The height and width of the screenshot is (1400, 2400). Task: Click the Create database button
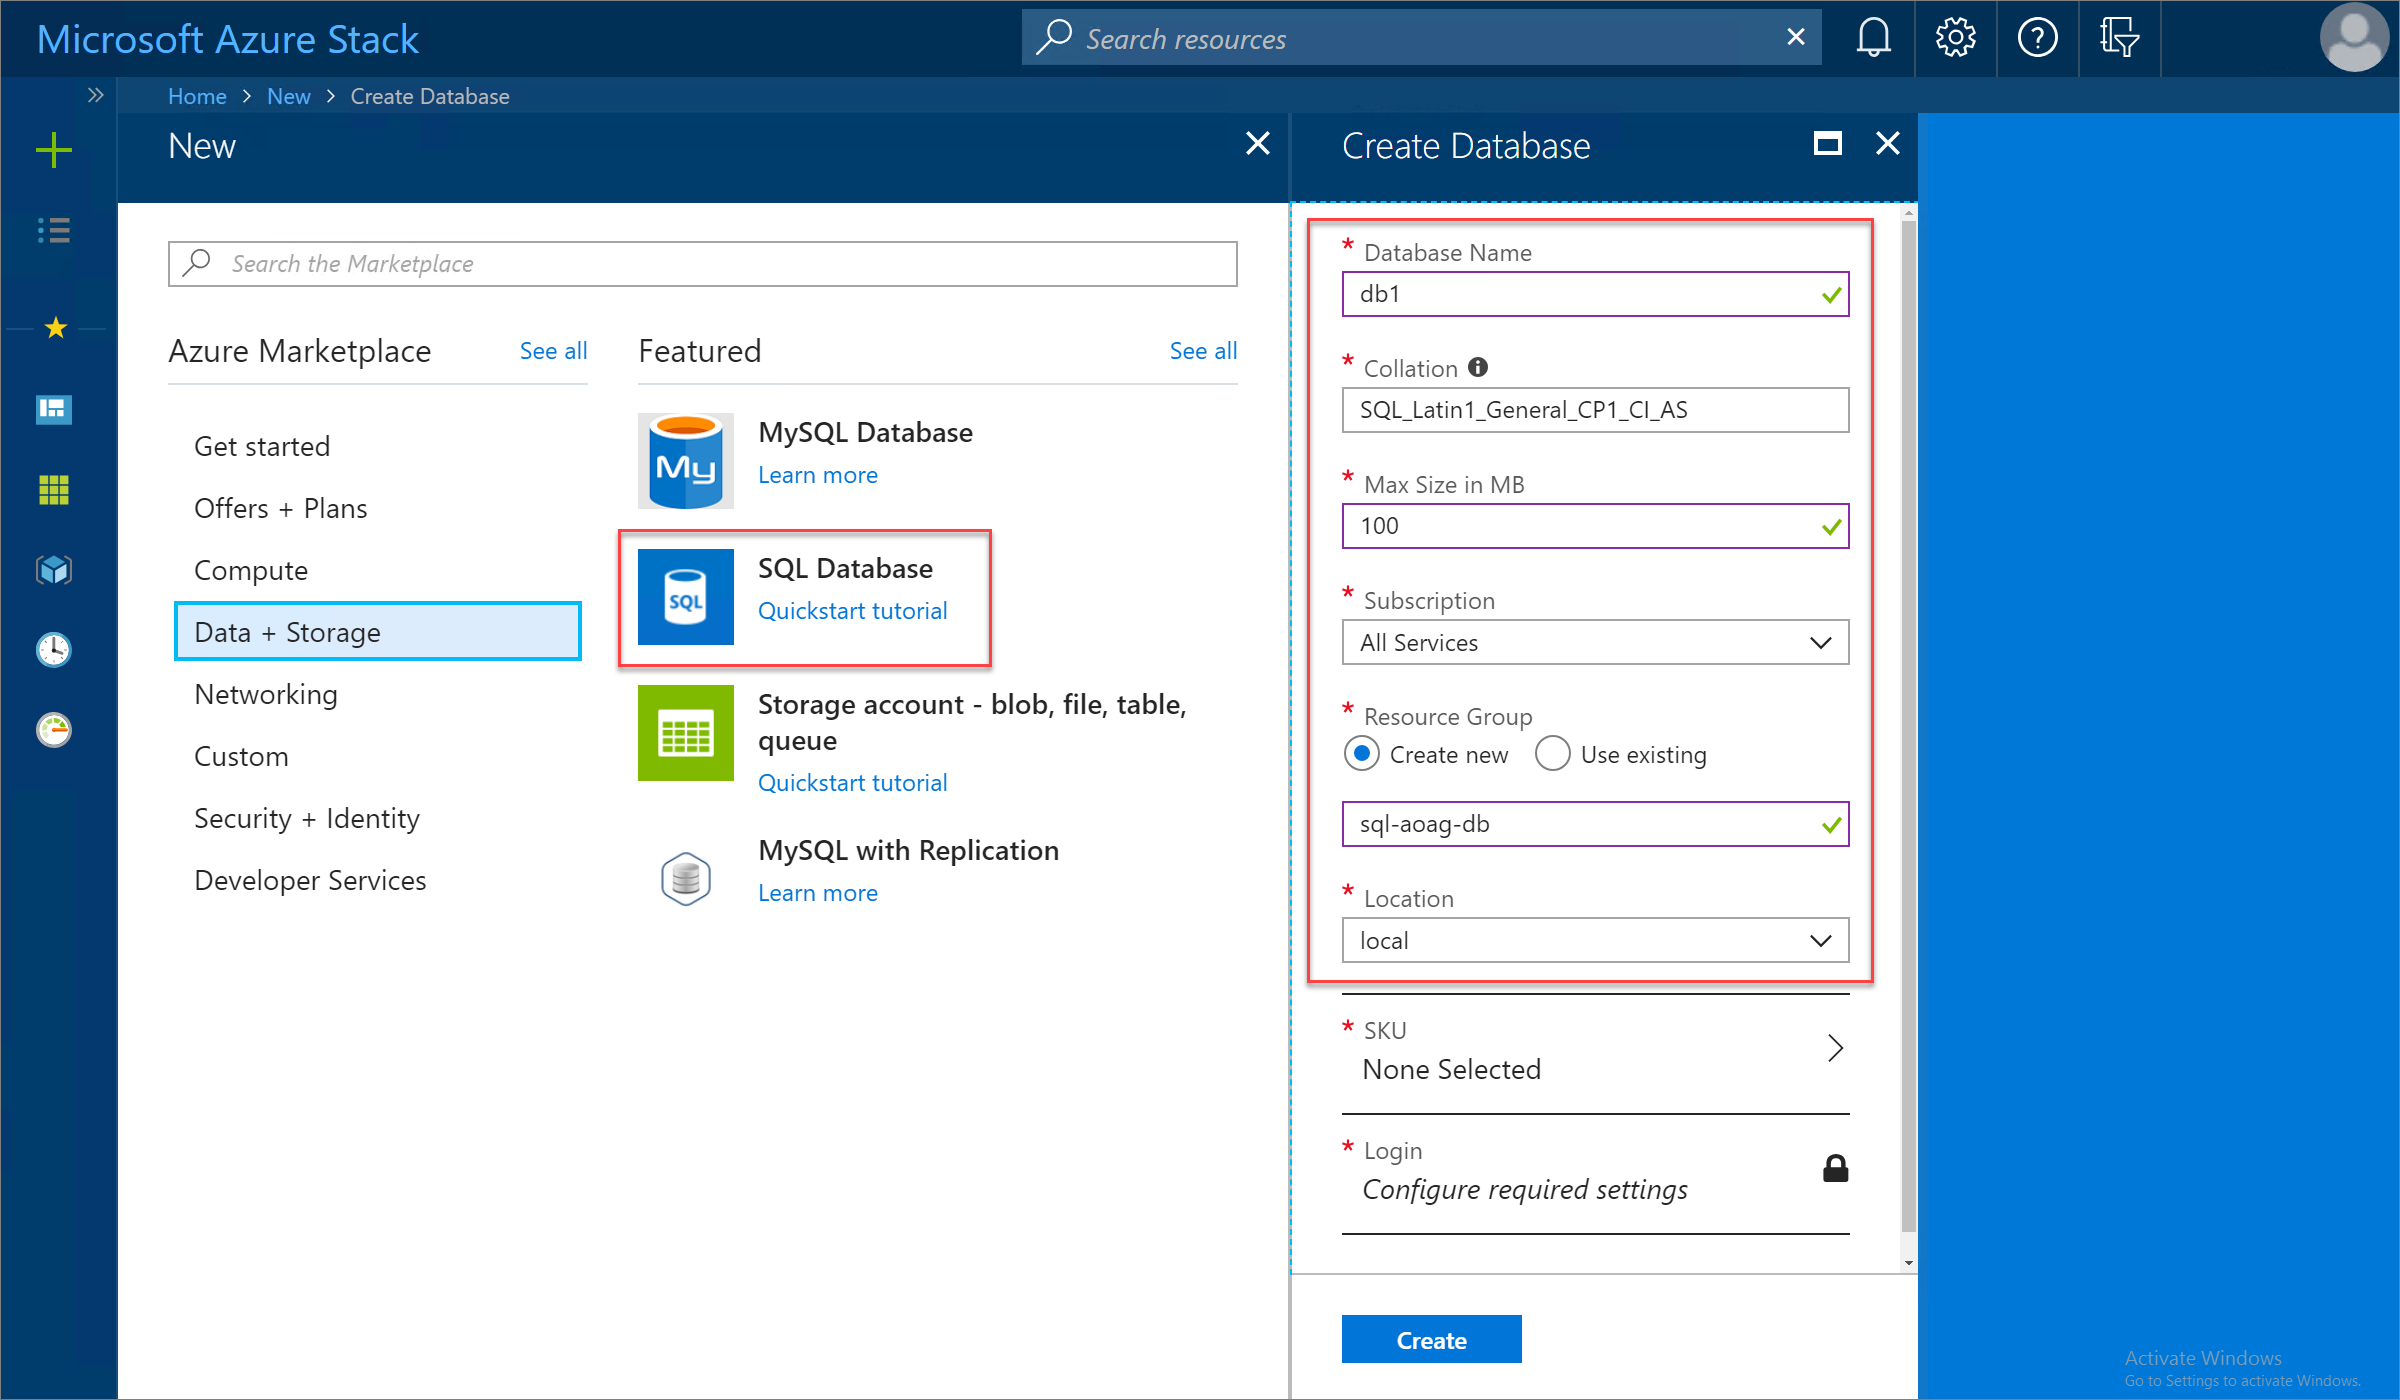click(x=1432, y=1340)
